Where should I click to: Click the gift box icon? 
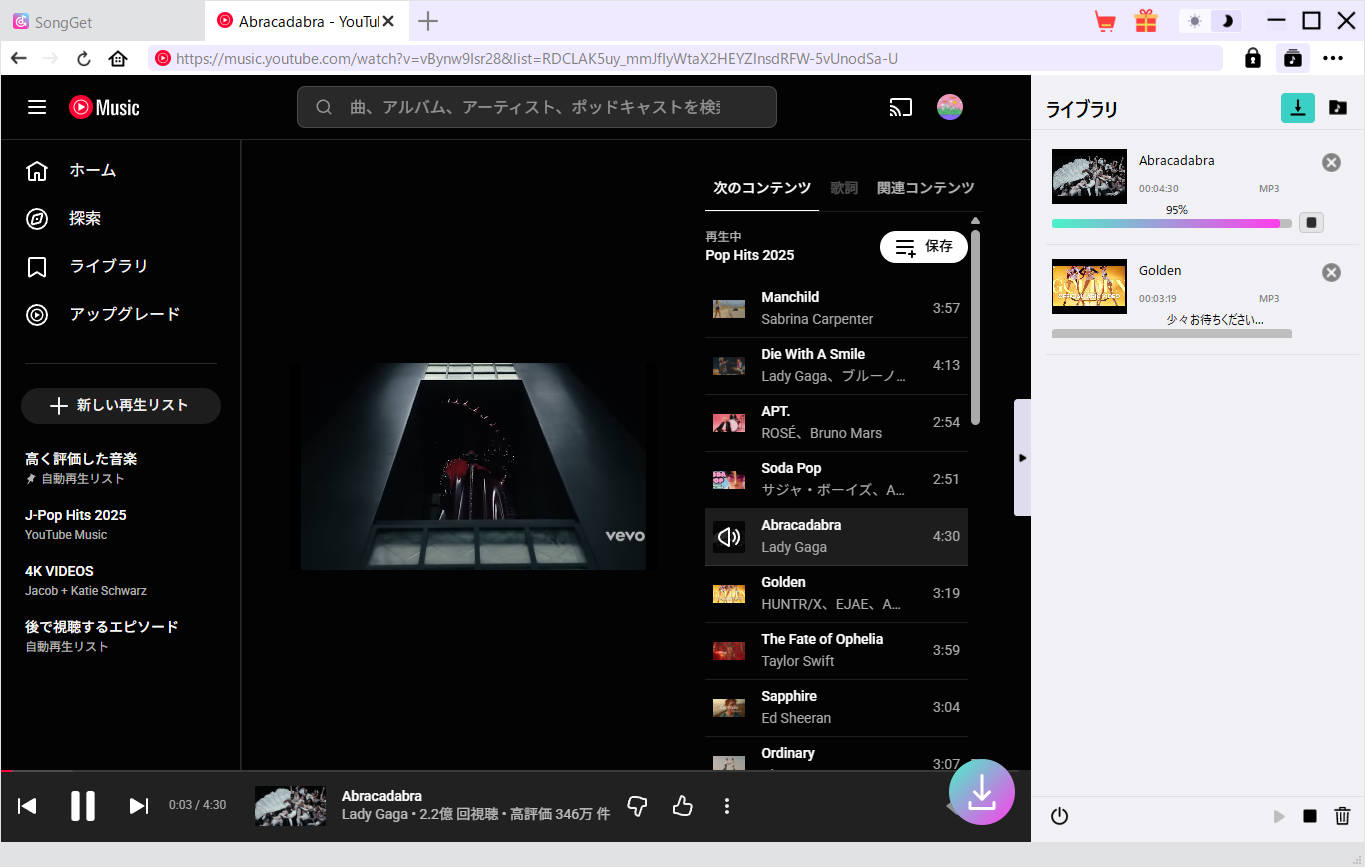[1145, 21]
